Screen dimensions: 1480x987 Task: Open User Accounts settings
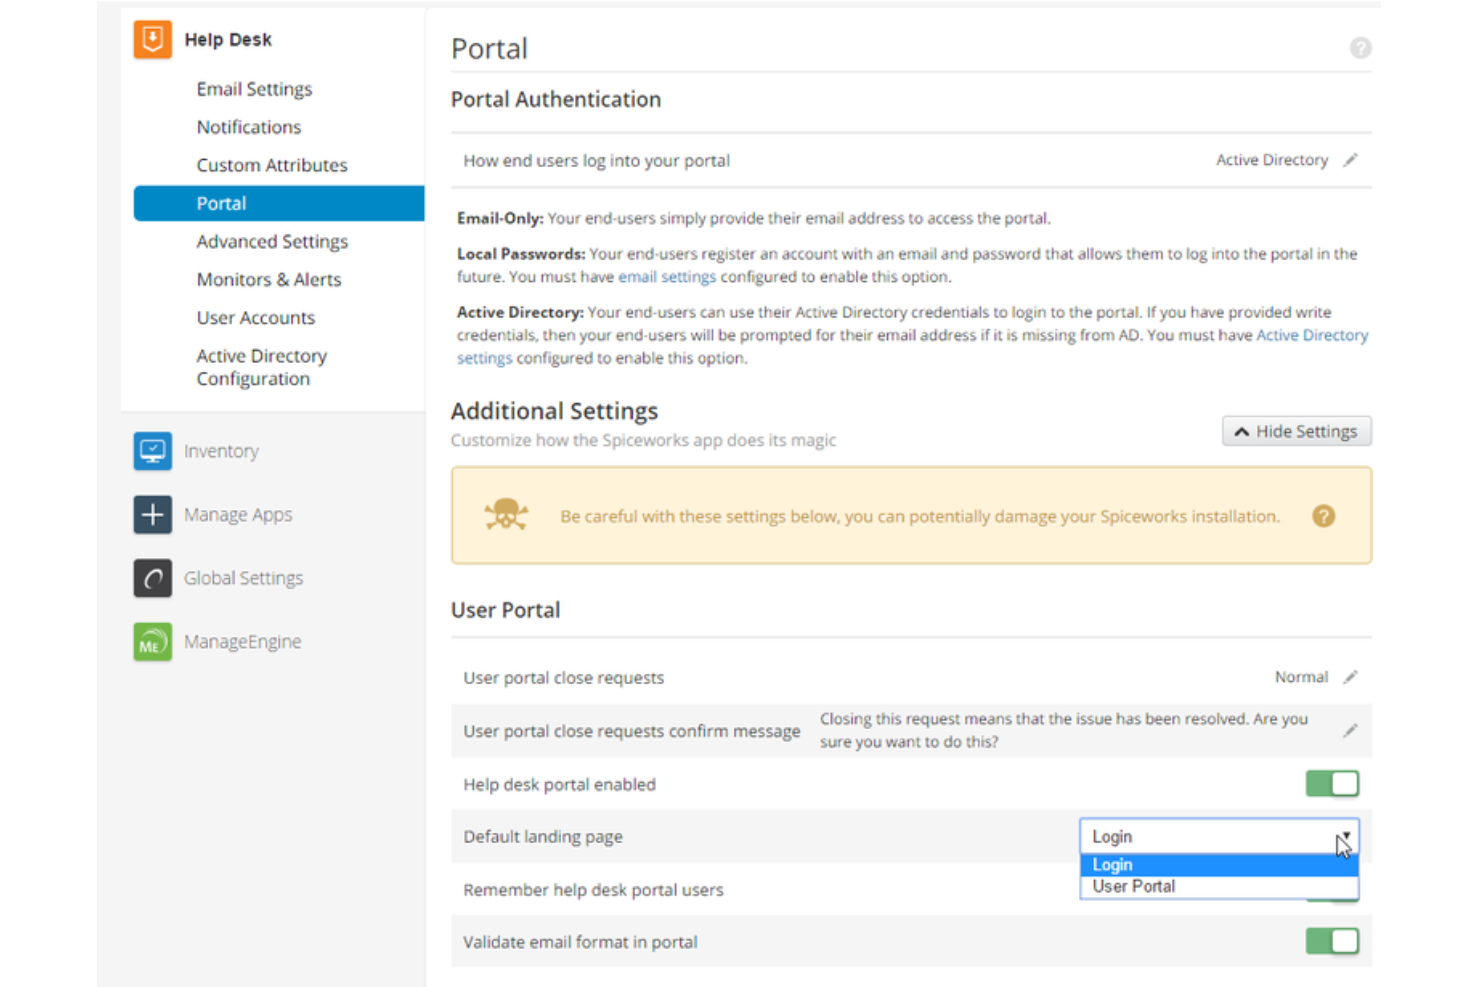tap(256, 317)
